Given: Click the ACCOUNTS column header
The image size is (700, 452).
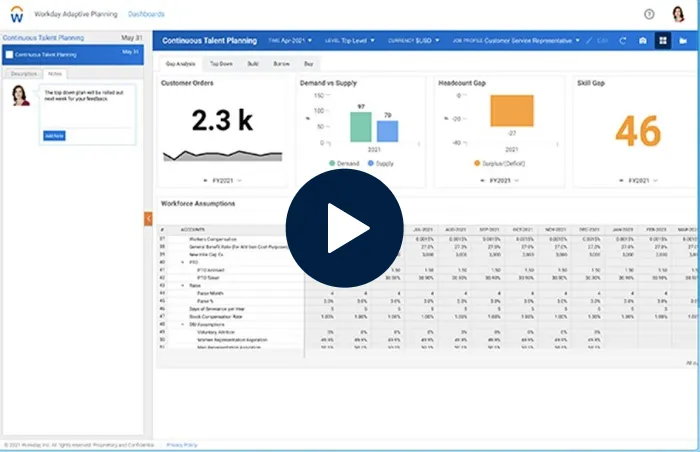Looking at the screenshot, I should (x=192, y=230).
